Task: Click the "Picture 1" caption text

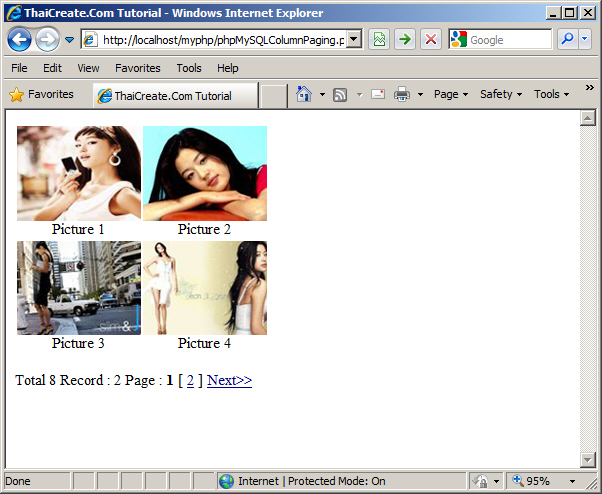Action: coord(78,229)
